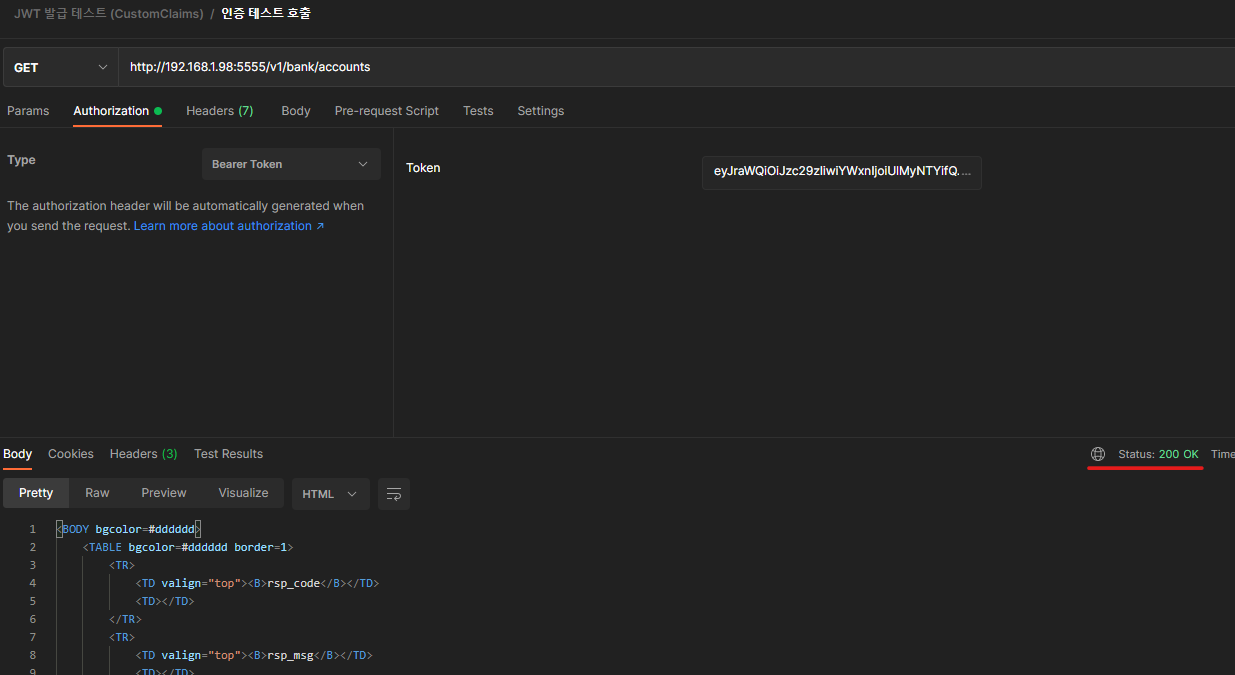Toggle the response word wrap icon
Screen dimensions: 1235x675
(394, 494)
